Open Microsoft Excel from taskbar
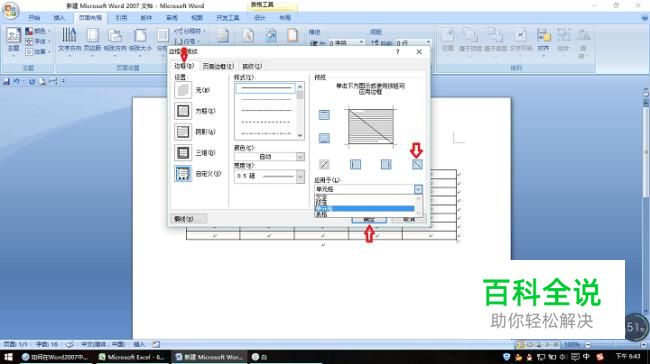 [132, 357]
